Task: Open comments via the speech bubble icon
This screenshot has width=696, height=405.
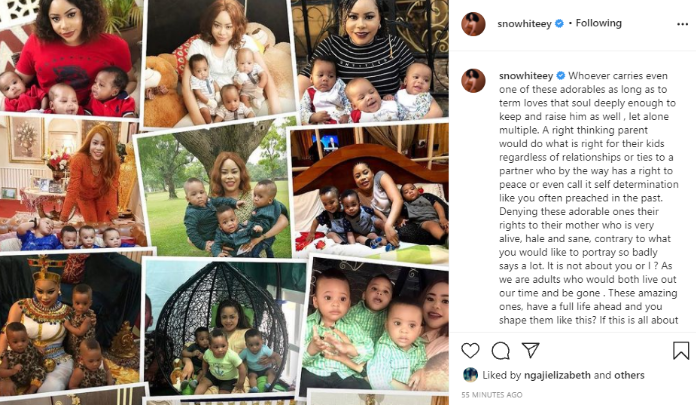Action: point(500,351)
